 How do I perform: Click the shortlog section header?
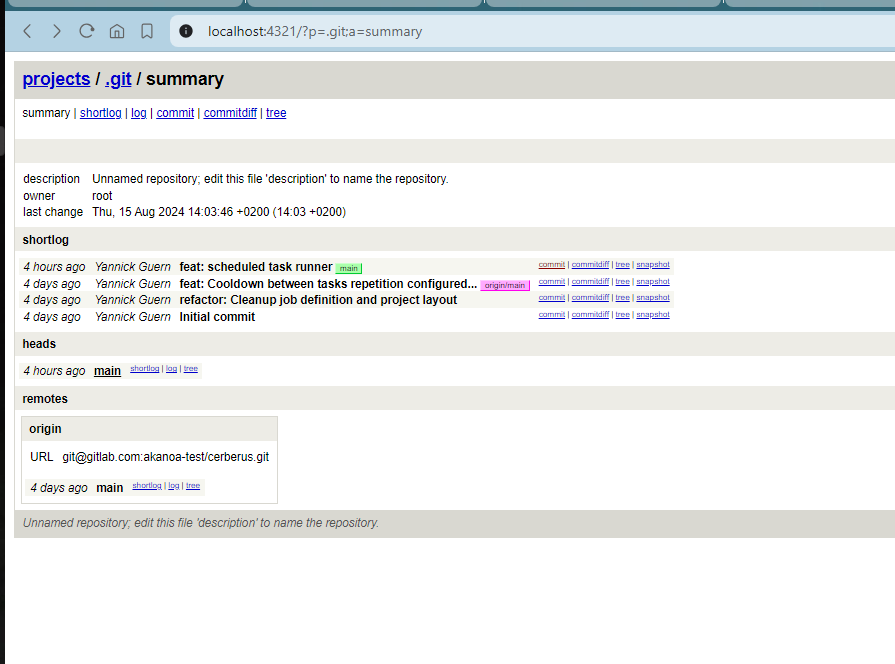(46, 240)
